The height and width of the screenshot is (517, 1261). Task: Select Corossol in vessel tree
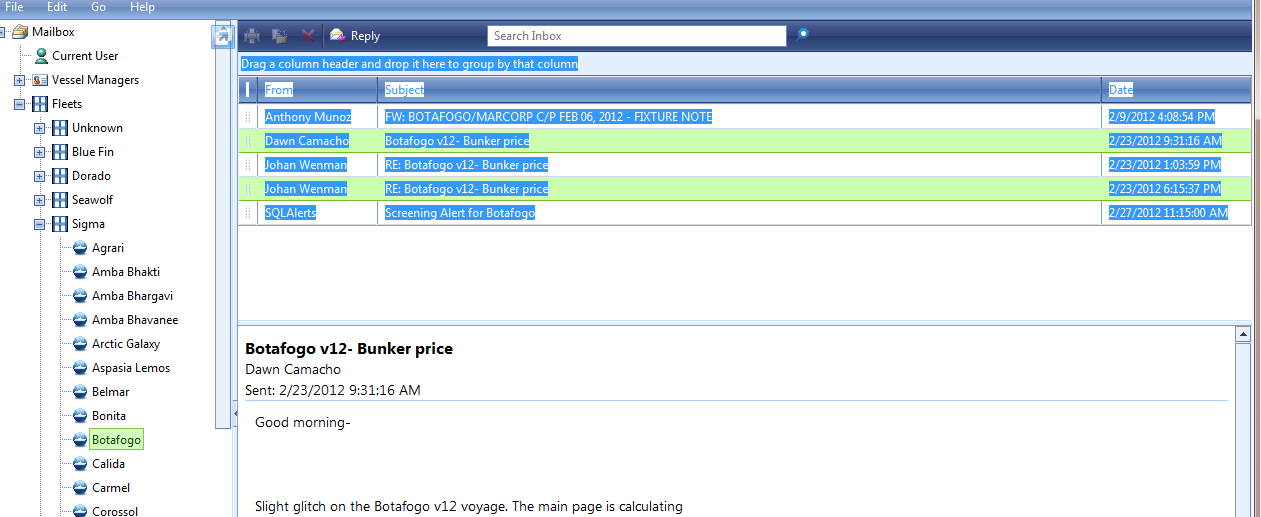coord(115,510)
